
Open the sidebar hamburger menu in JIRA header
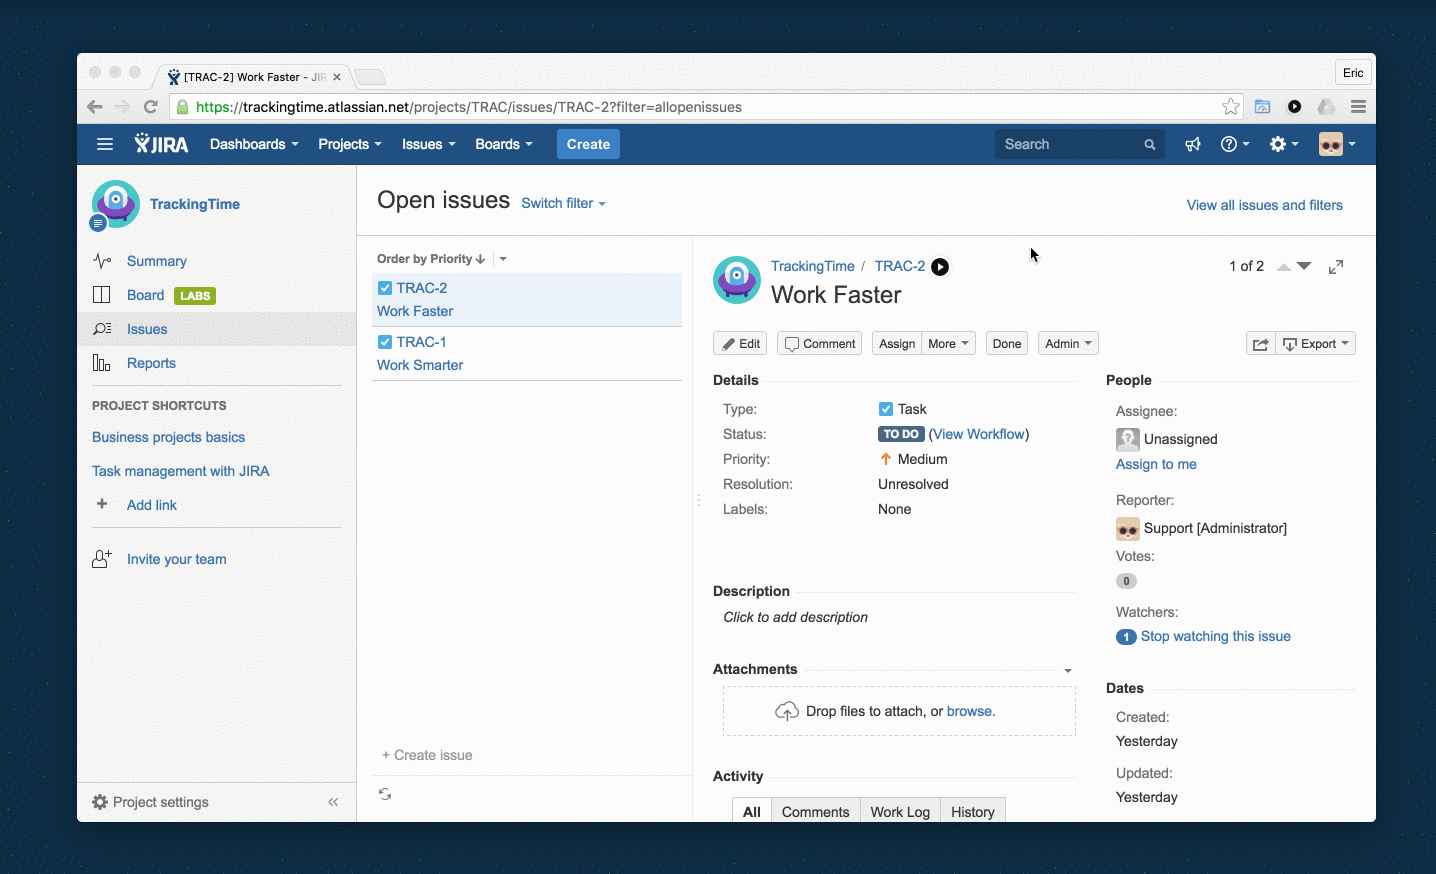(105, 144)
